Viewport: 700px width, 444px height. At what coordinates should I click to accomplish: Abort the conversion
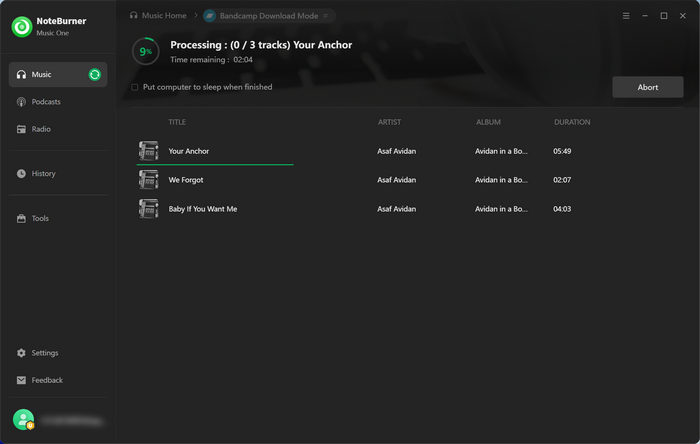tap(647, 87)
